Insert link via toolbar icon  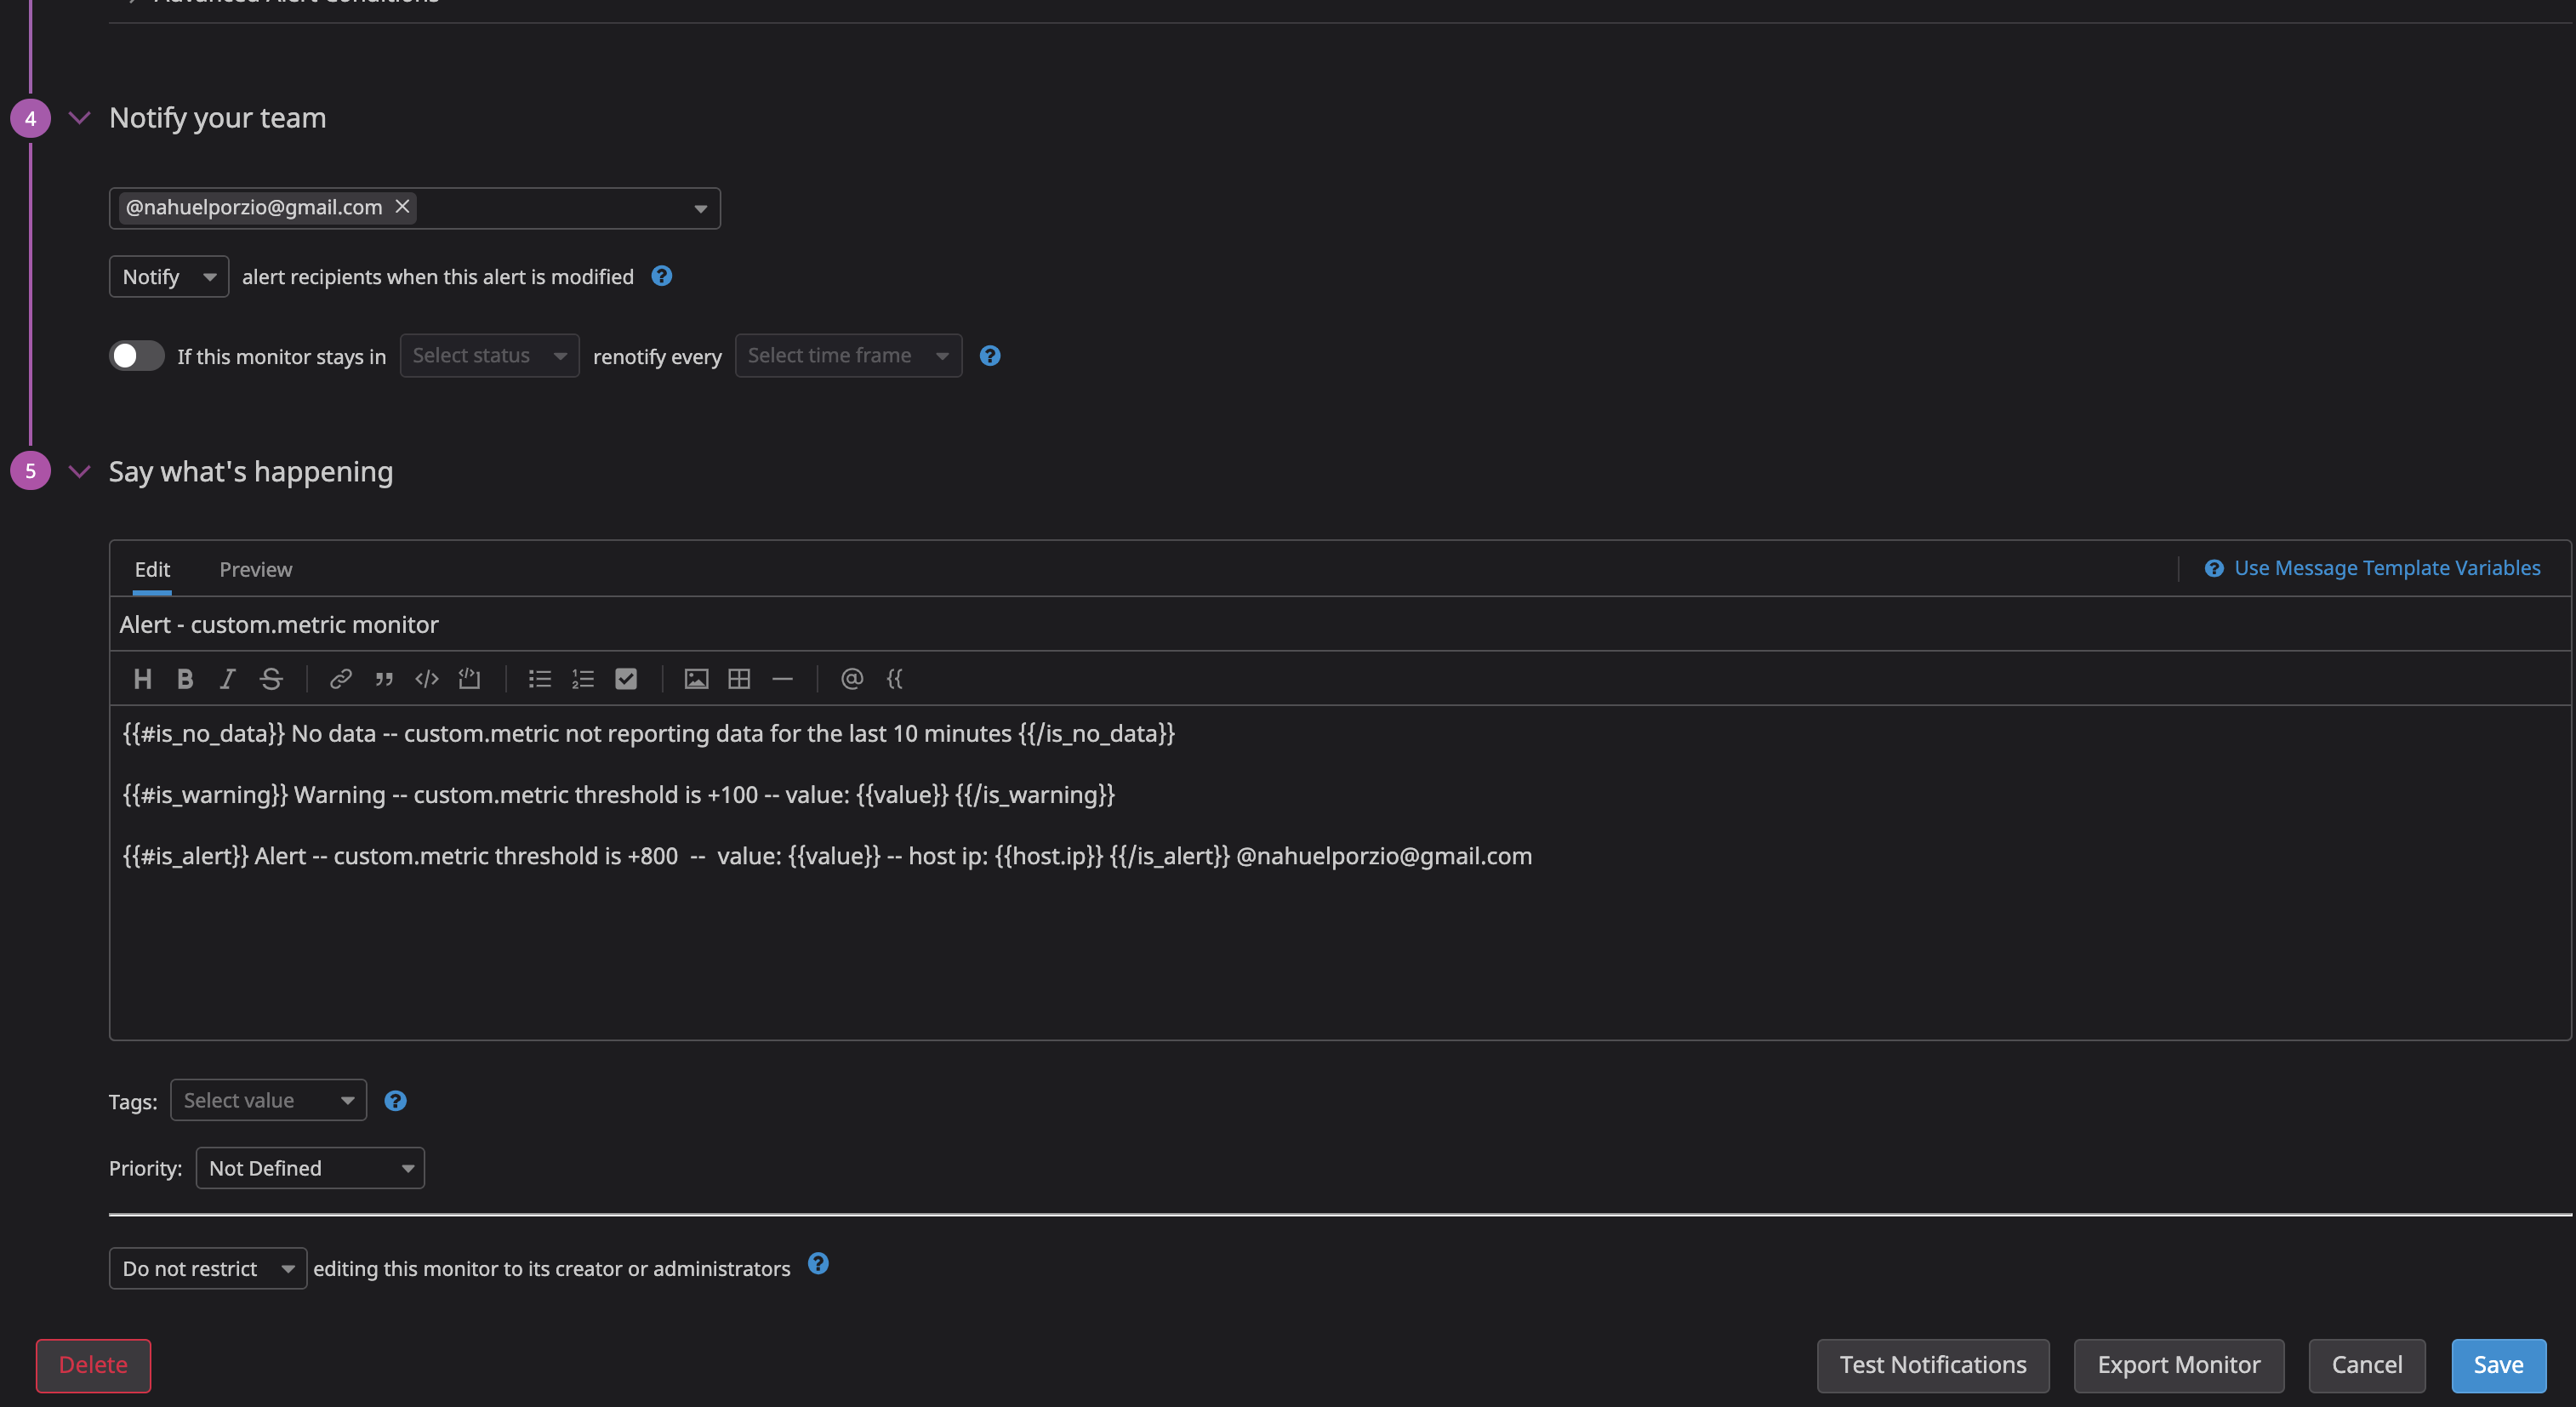[340, 679]
